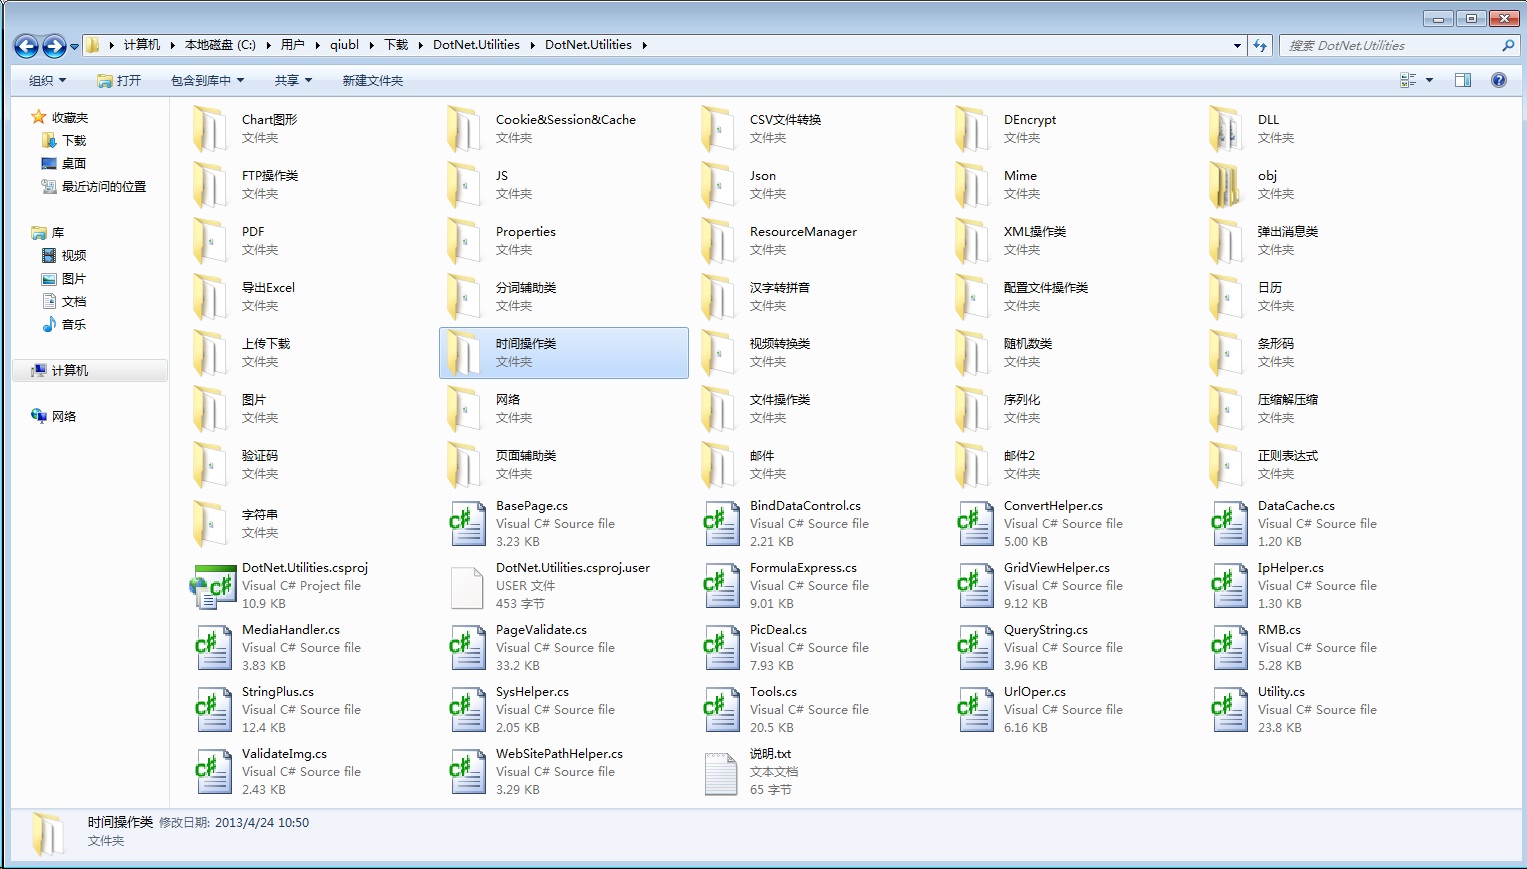Open the help question mark icon
Viewport: 1527px width, 869px height.
1498,80
